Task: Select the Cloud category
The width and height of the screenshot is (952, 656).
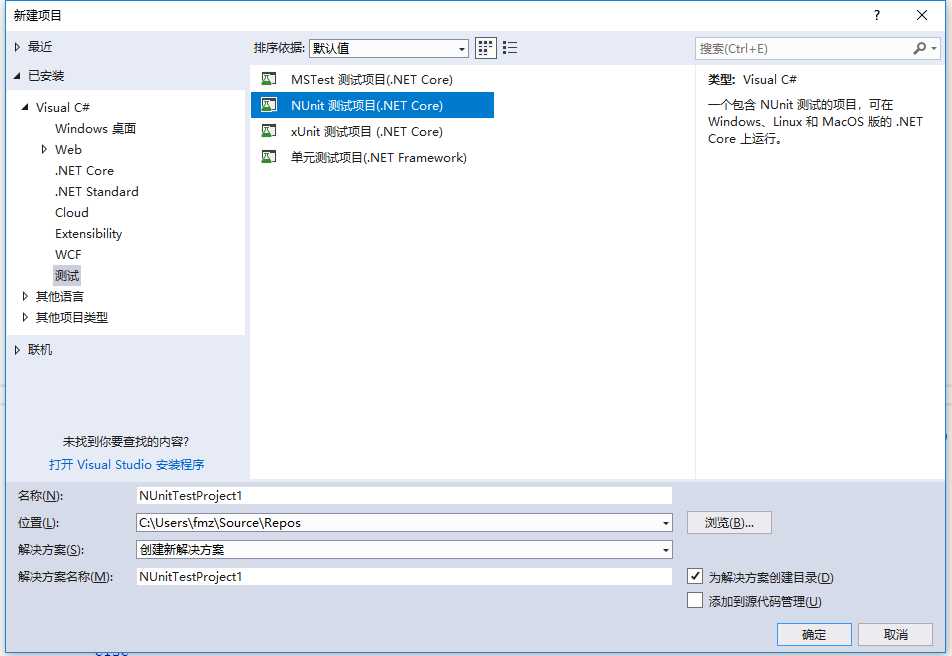Action: (x=72, y=213)
